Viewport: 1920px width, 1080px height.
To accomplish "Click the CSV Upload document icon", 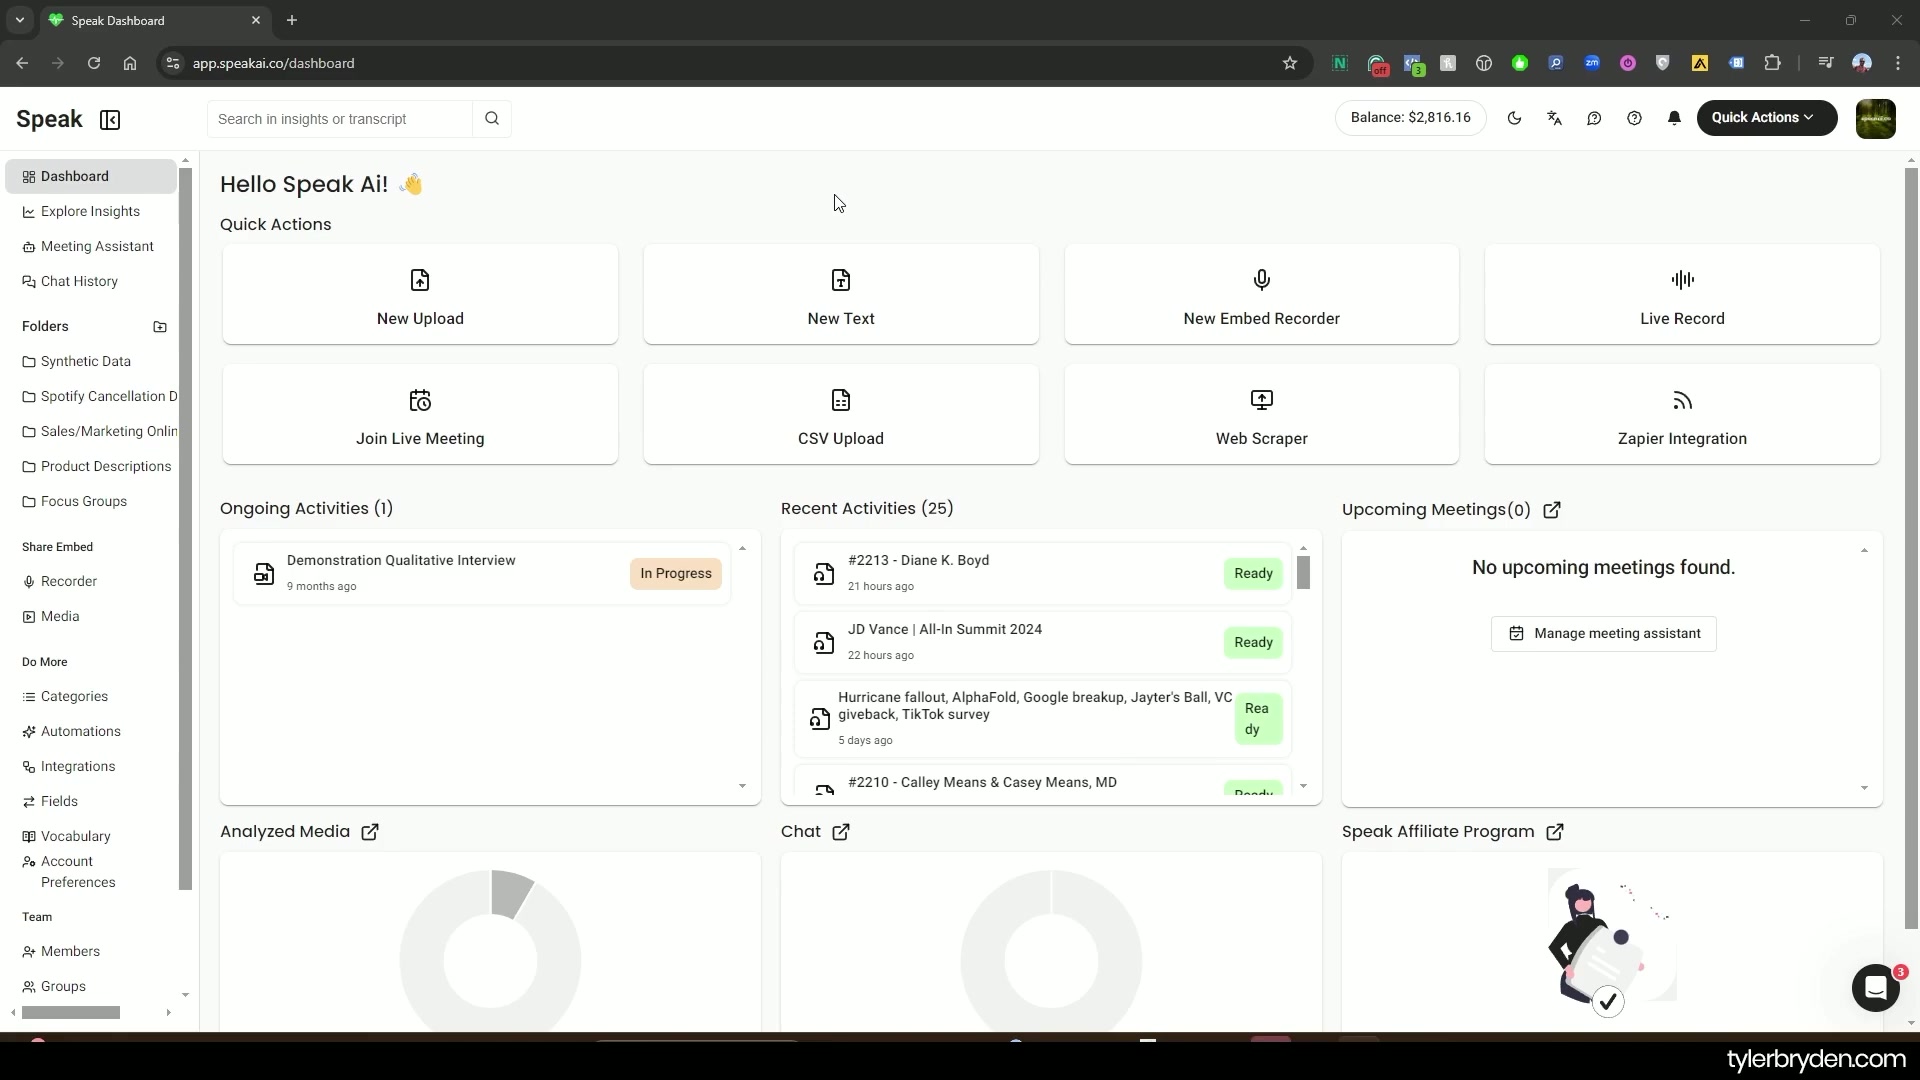I will 841,400.
